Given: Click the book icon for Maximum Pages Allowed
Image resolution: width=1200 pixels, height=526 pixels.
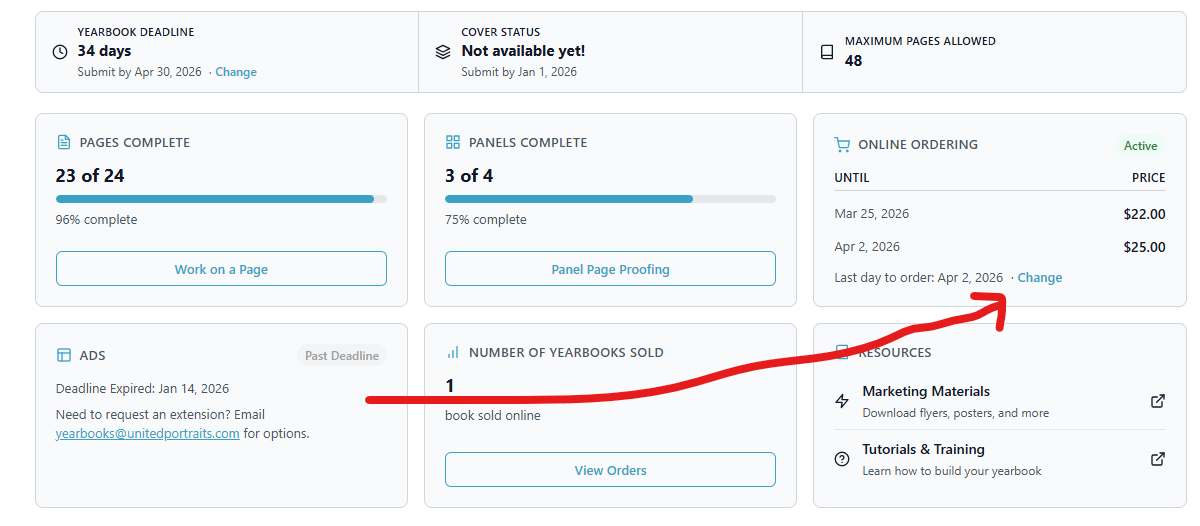Looking at the screenshot, I should coord(826,52).
